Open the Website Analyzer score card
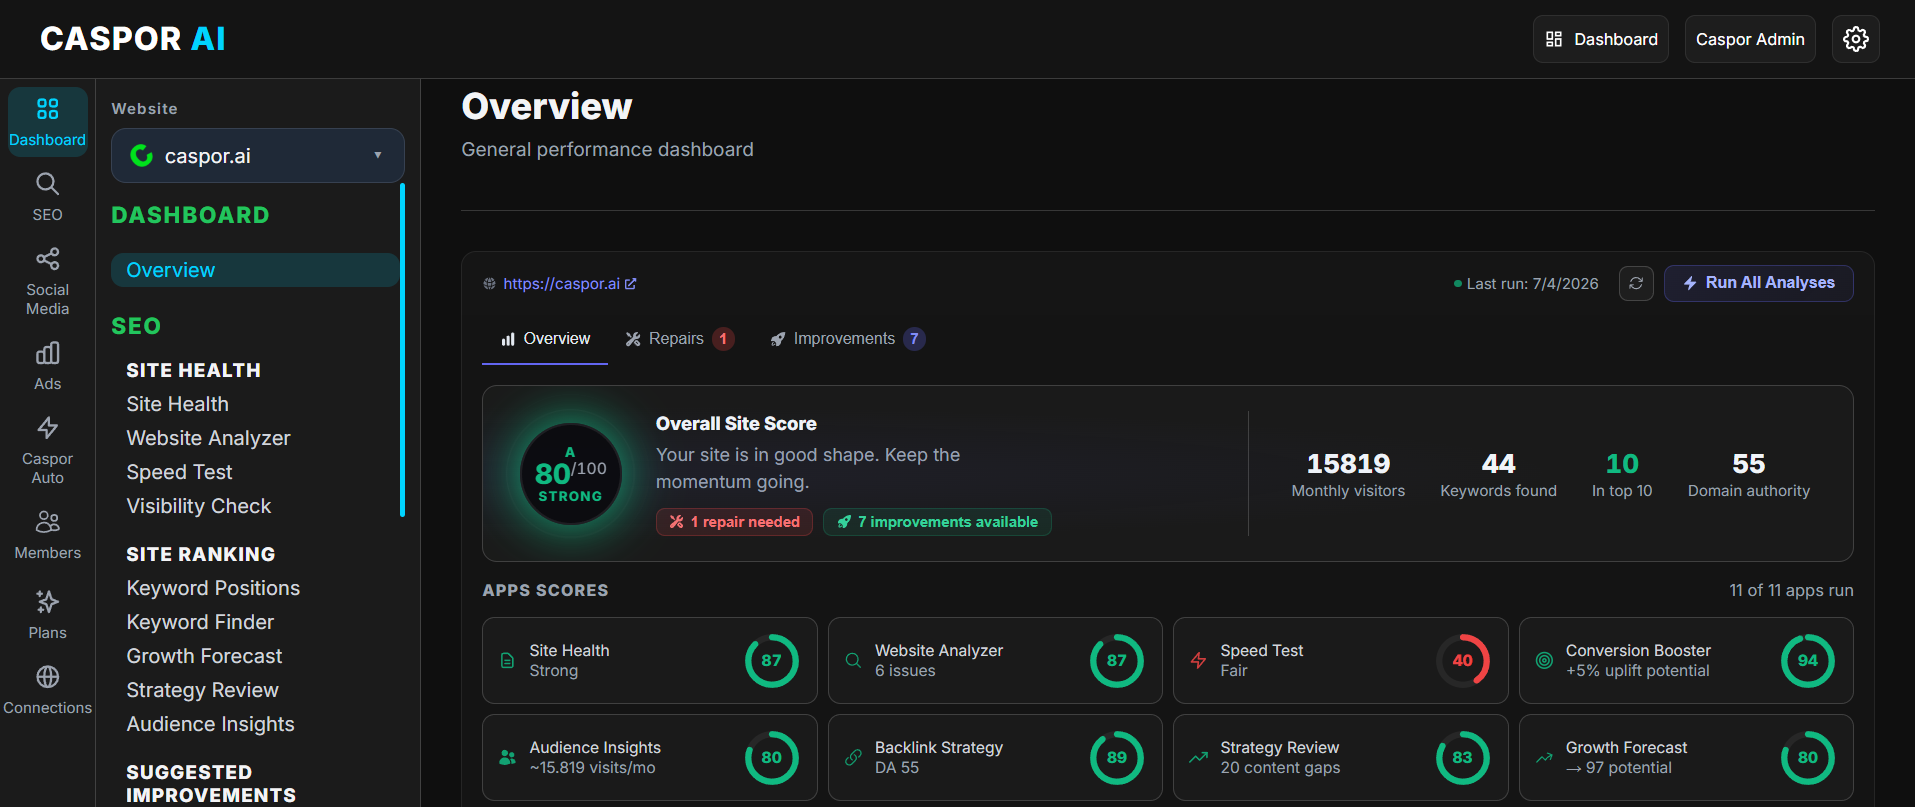 [995, 660]
